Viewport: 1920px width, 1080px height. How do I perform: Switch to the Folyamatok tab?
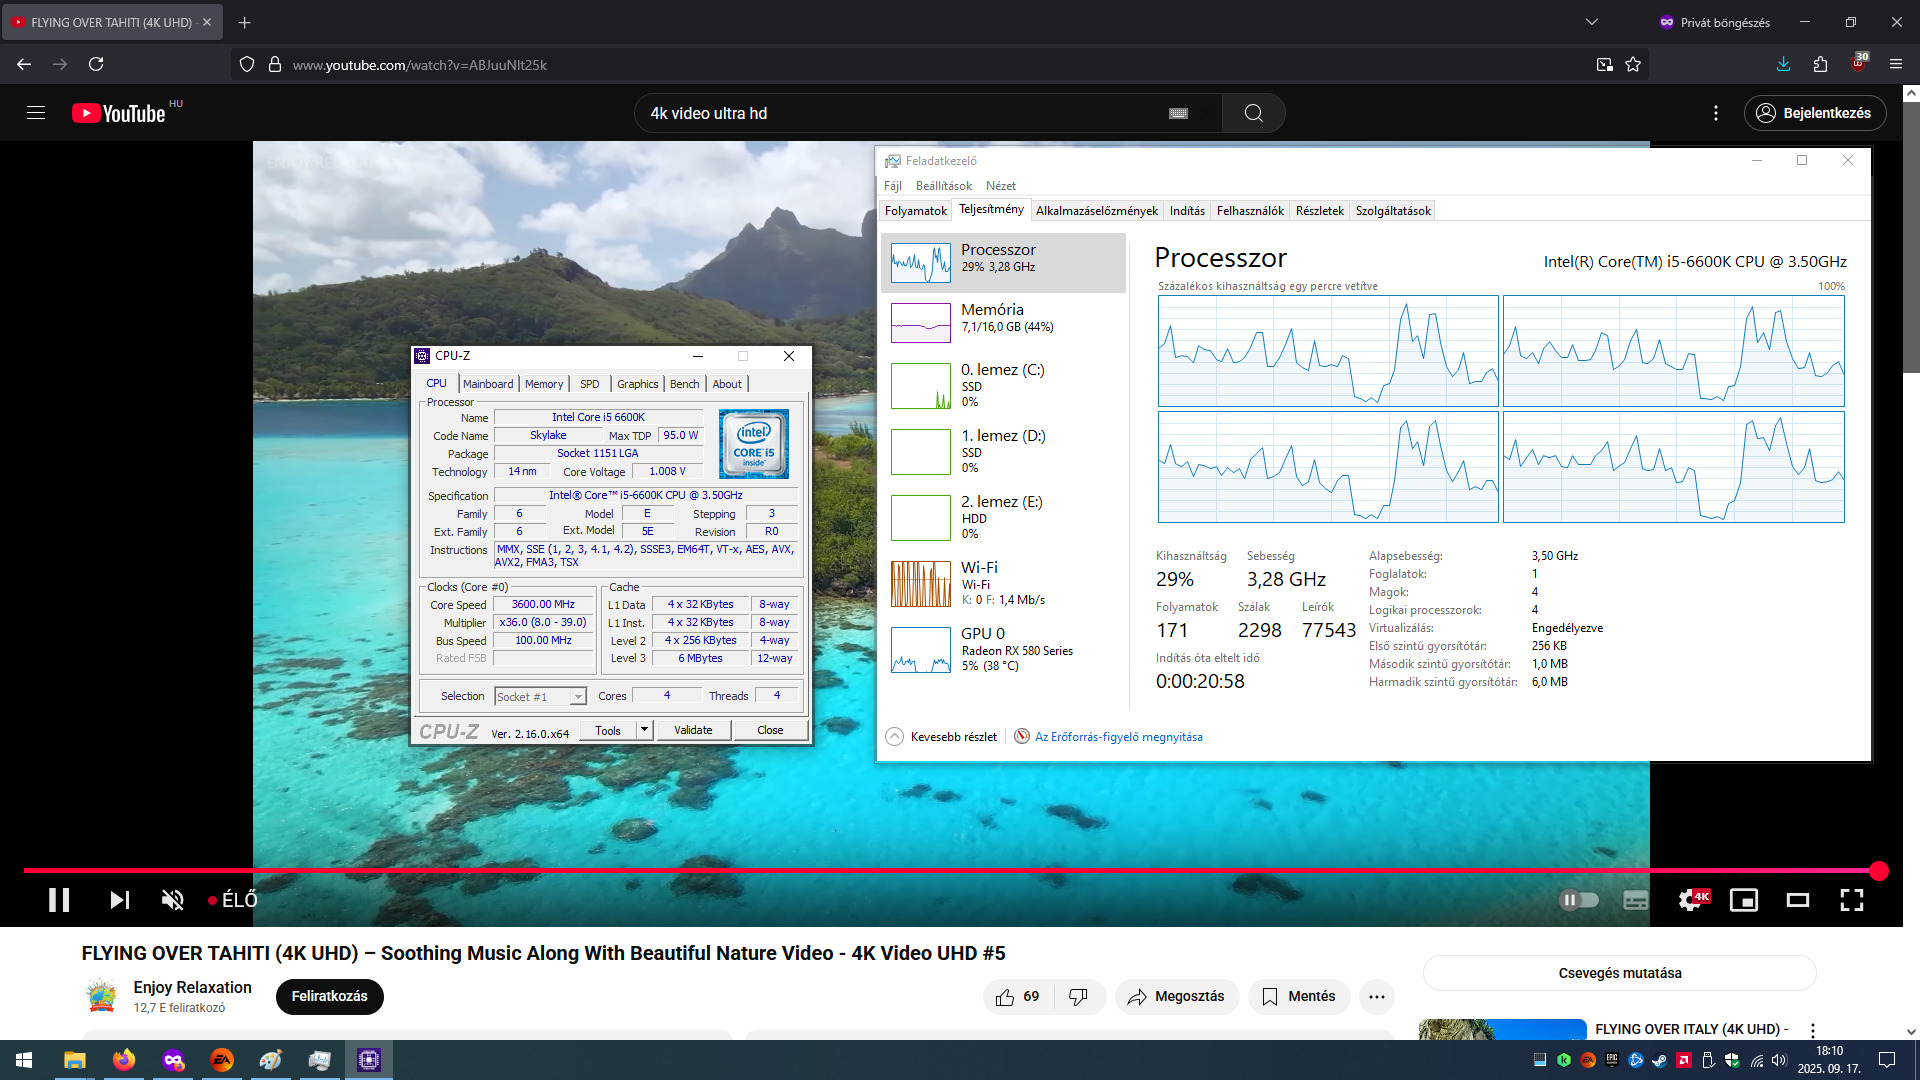click(915, 211)
